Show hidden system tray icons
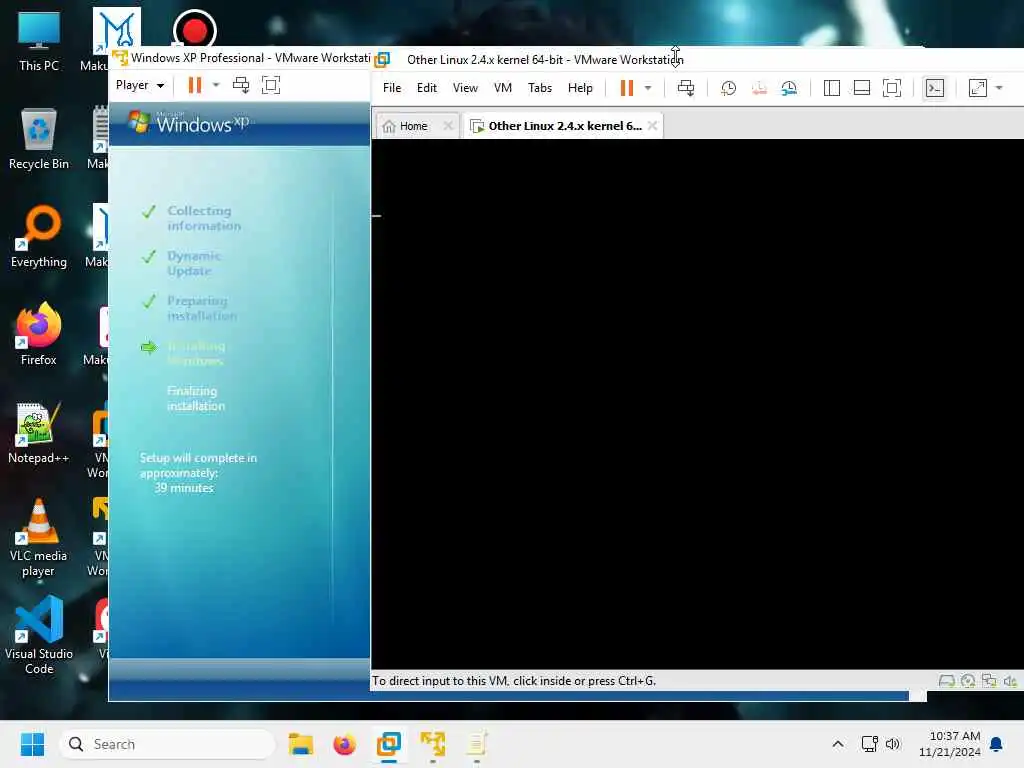The width and height of the screenshot is (1024, 768). 838,744
